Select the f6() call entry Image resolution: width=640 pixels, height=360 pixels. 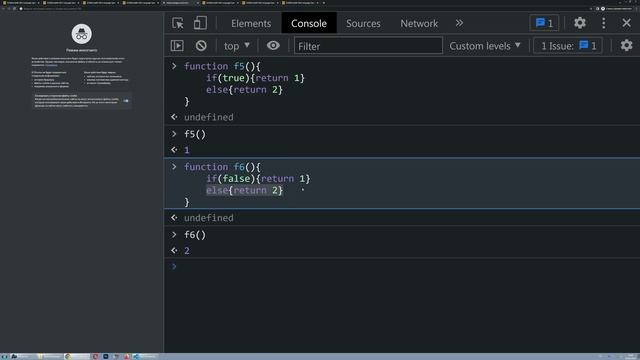tap(195, 235)
